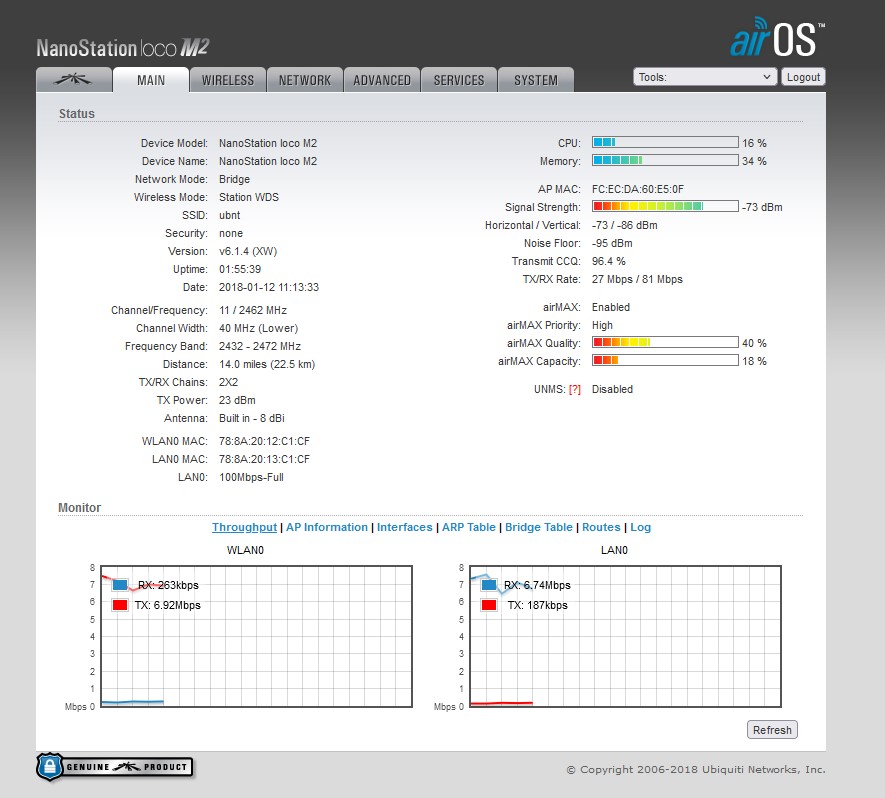Open the AP Information link
Viewport: 885px width, 798px height.
click(x=327, y=527)
